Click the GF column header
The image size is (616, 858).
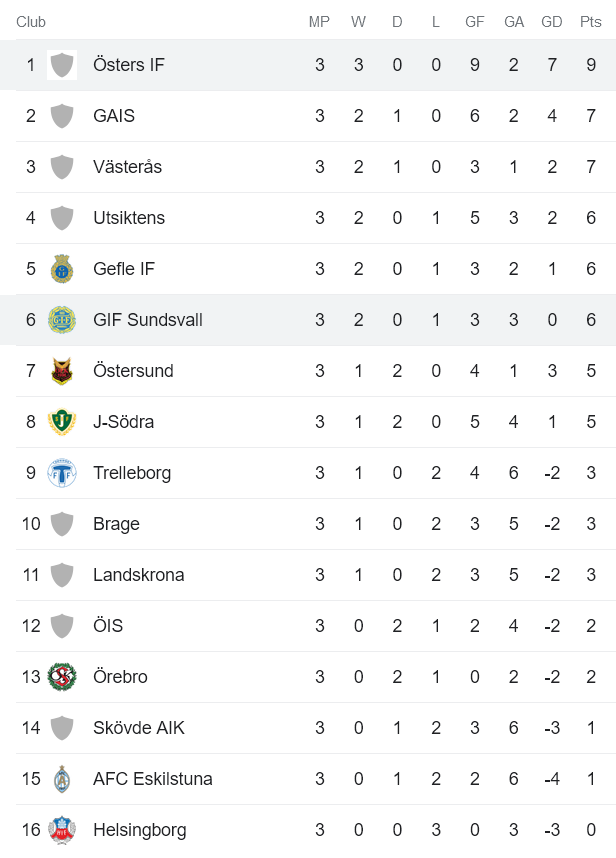pyautogui.click(x=475, y=21)
